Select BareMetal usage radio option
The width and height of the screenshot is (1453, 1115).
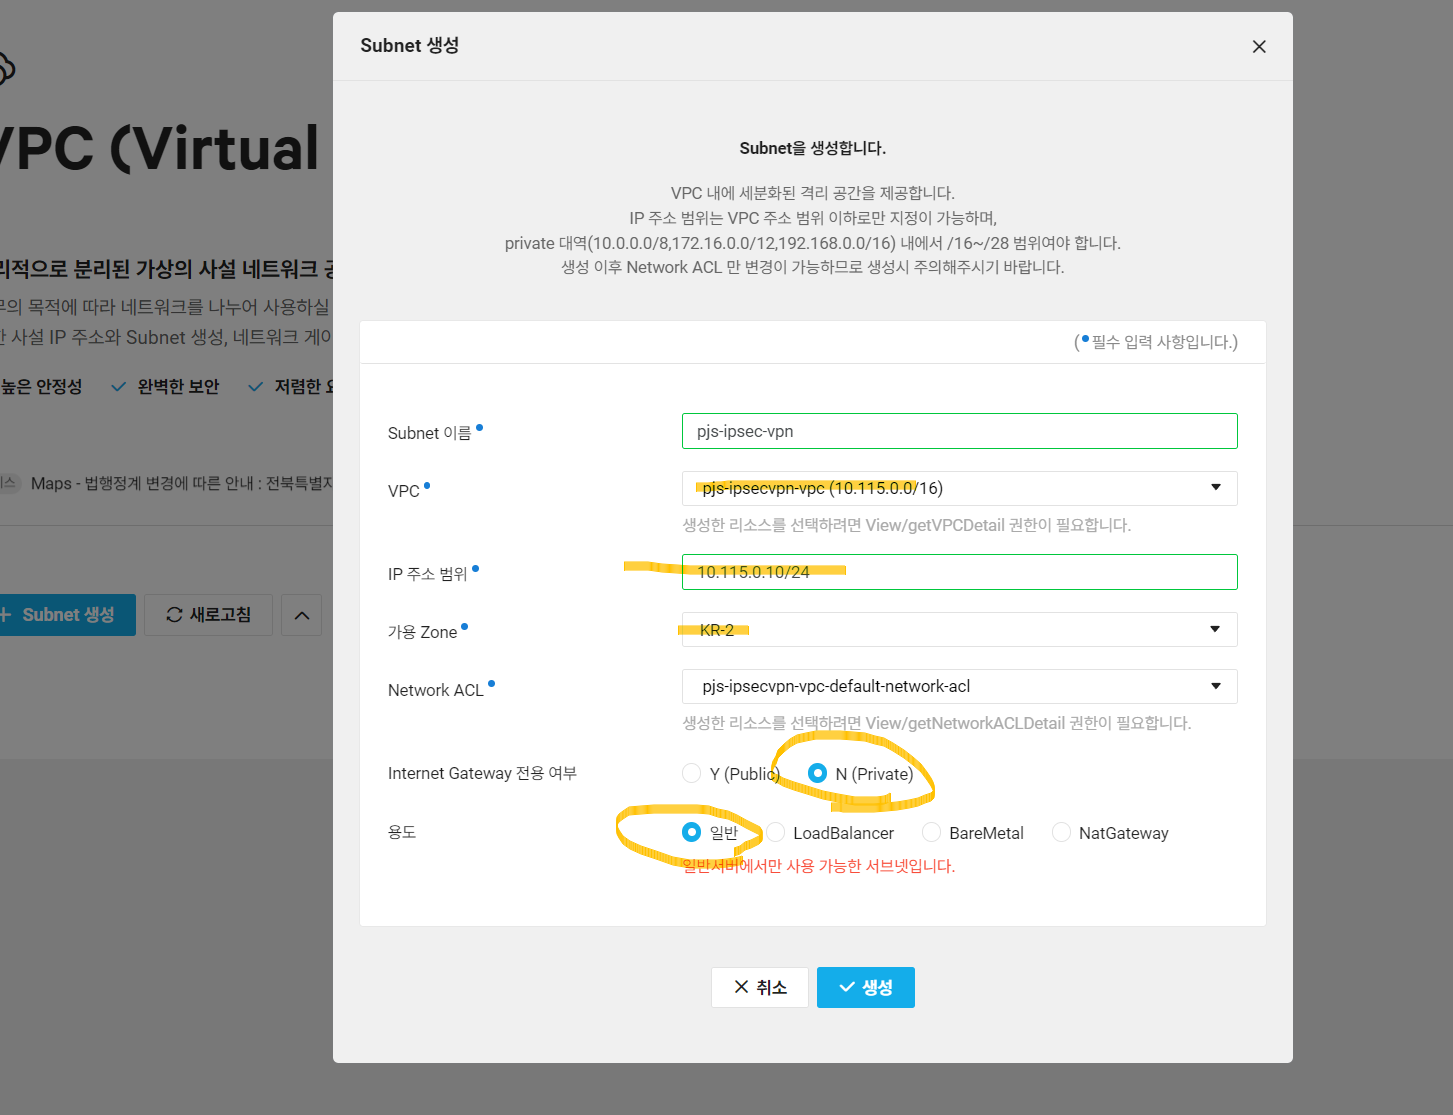pos(931,833)
